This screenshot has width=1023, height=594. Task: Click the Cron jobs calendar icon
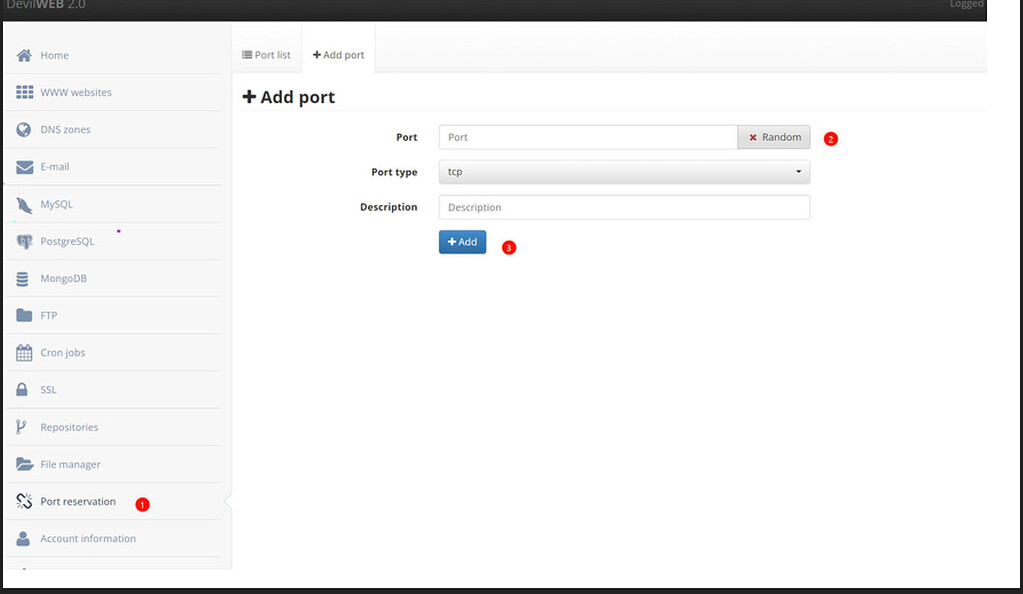tap(24, 352)
